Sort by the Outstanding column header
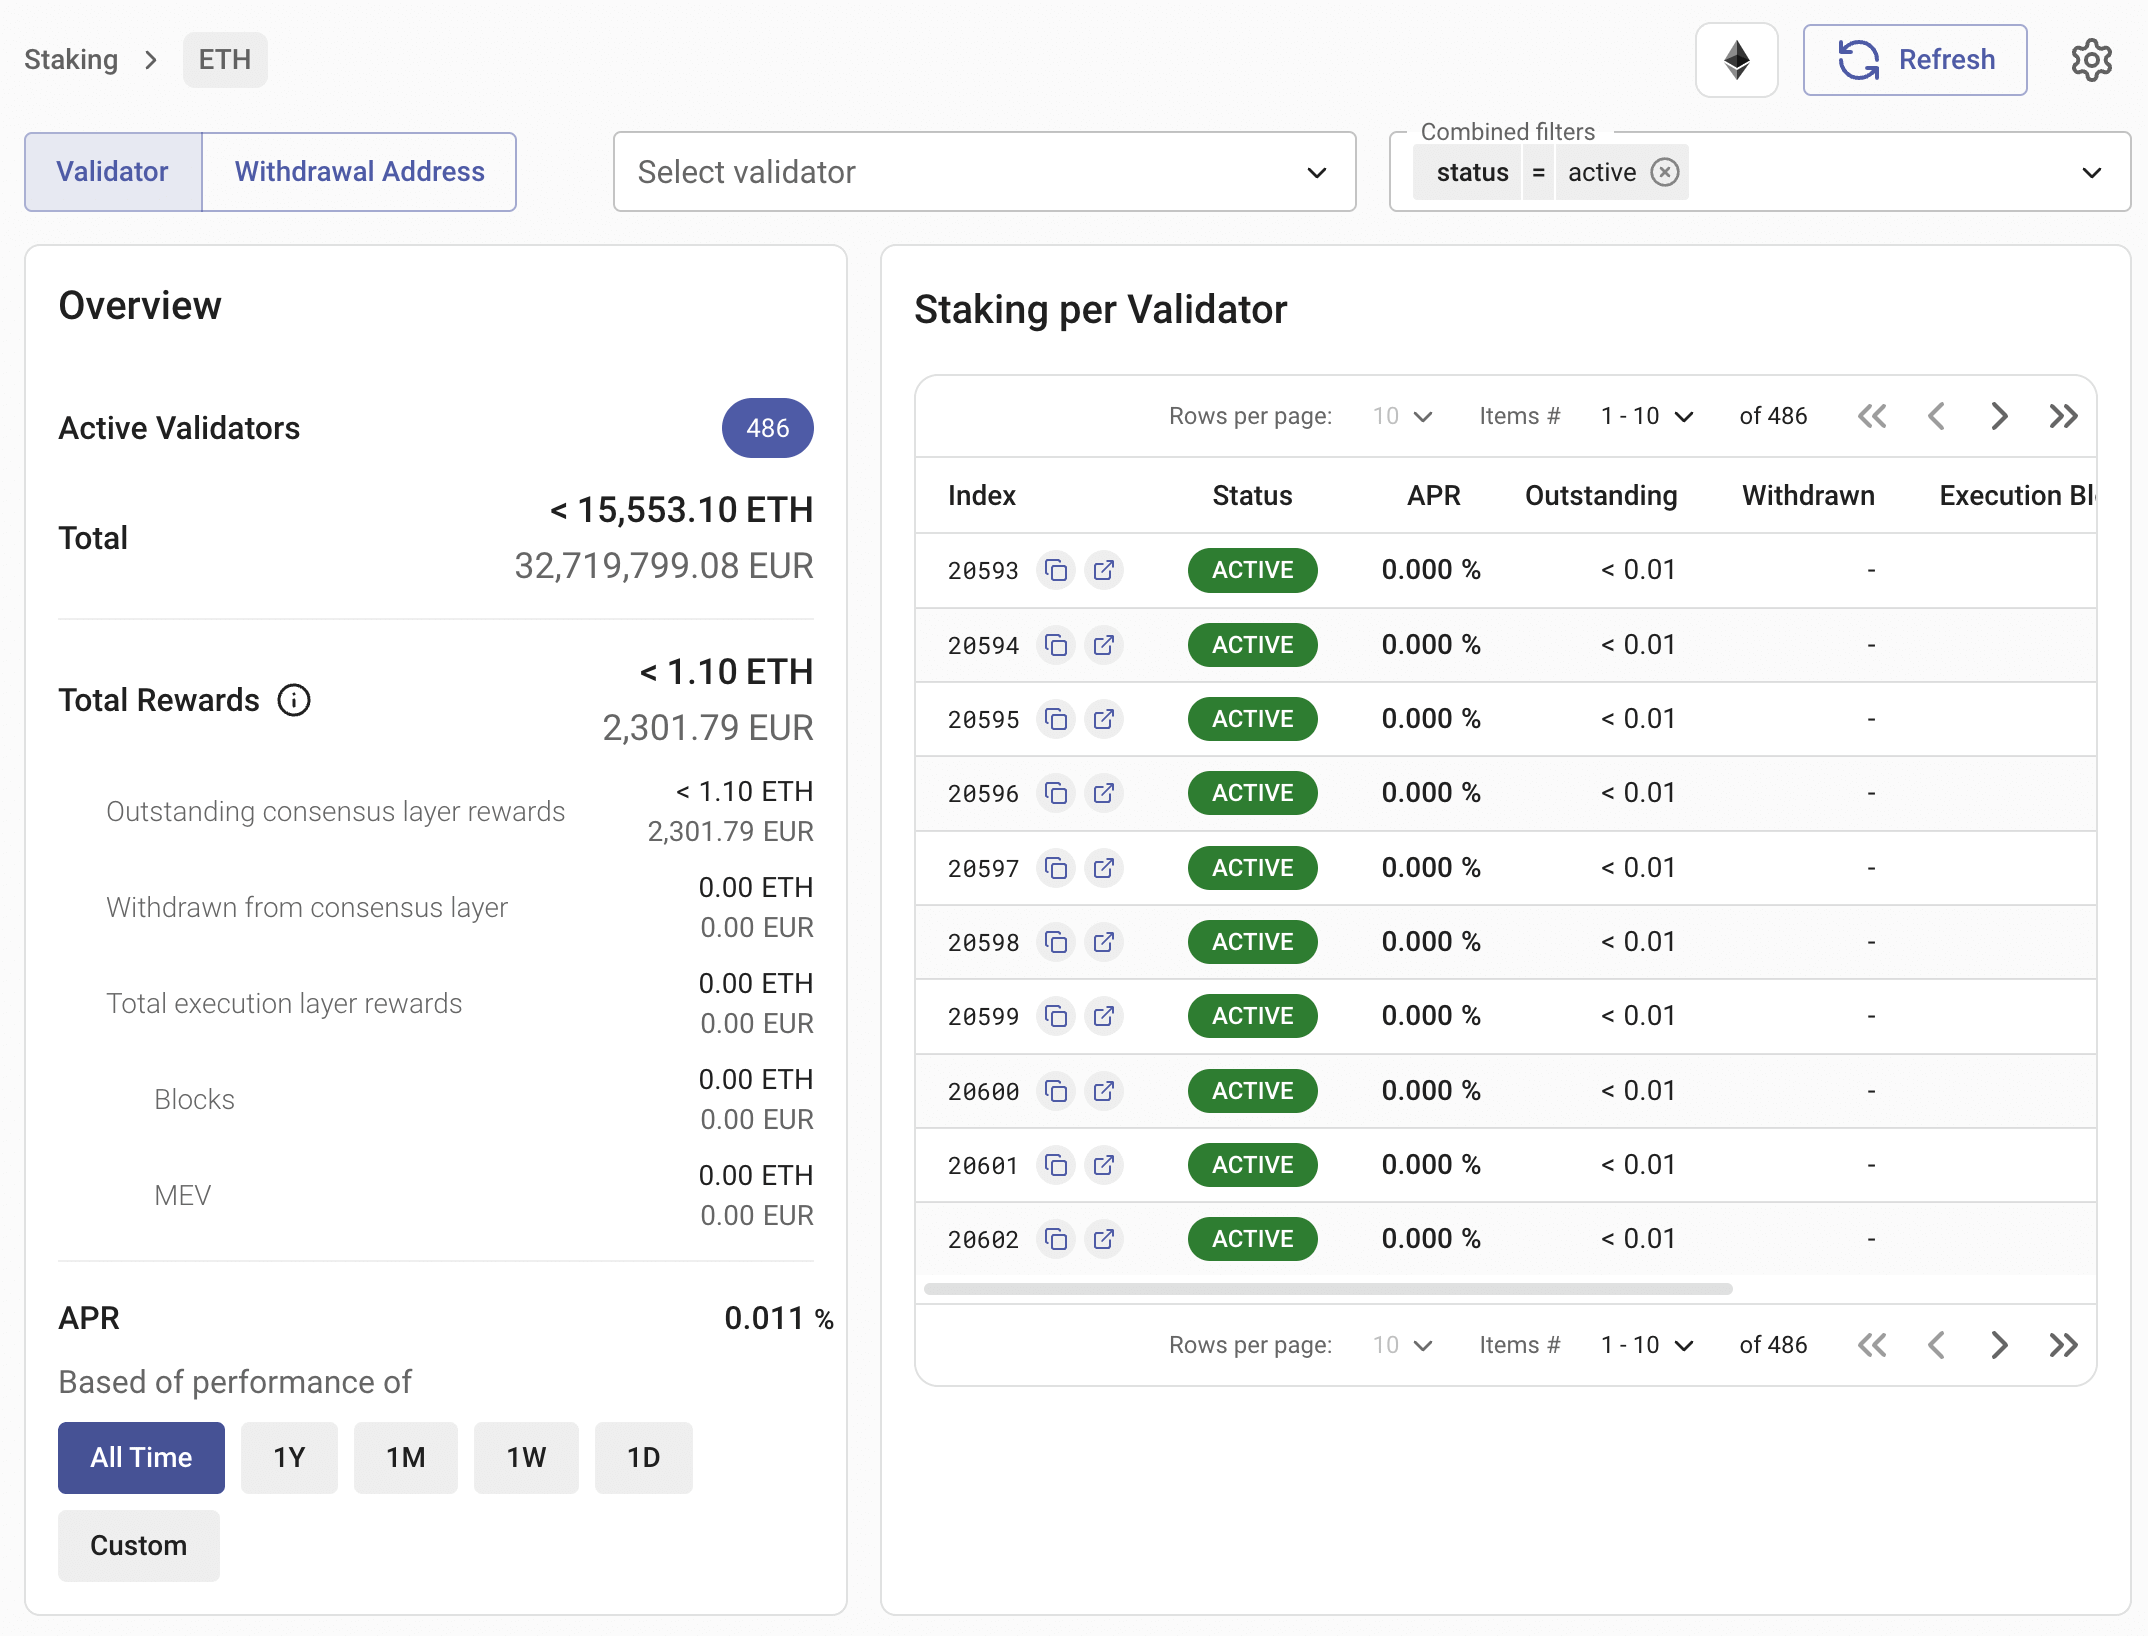Image resolution: width=2148 pixels, height=1636 pixels. (x=1601, y=496)
